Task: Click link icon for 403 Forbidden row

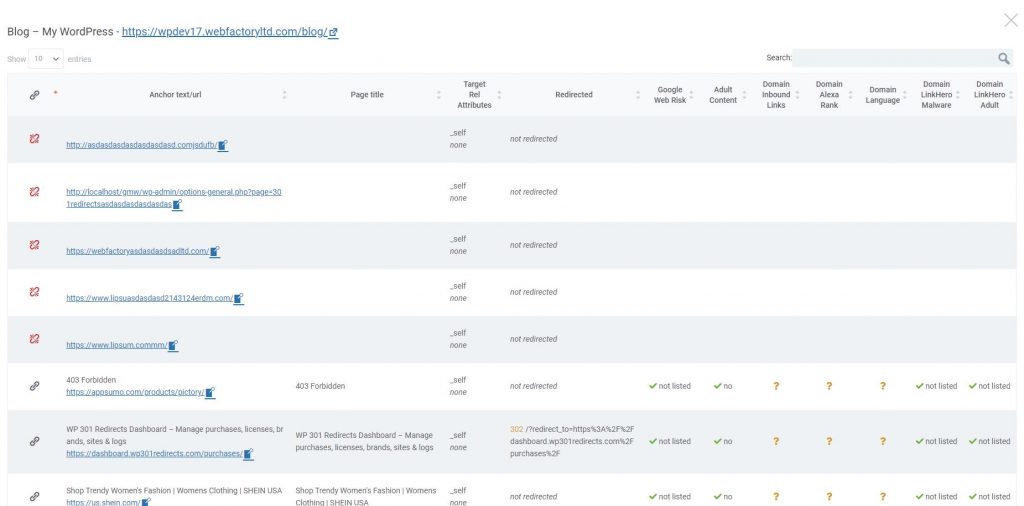Action: 35,386
